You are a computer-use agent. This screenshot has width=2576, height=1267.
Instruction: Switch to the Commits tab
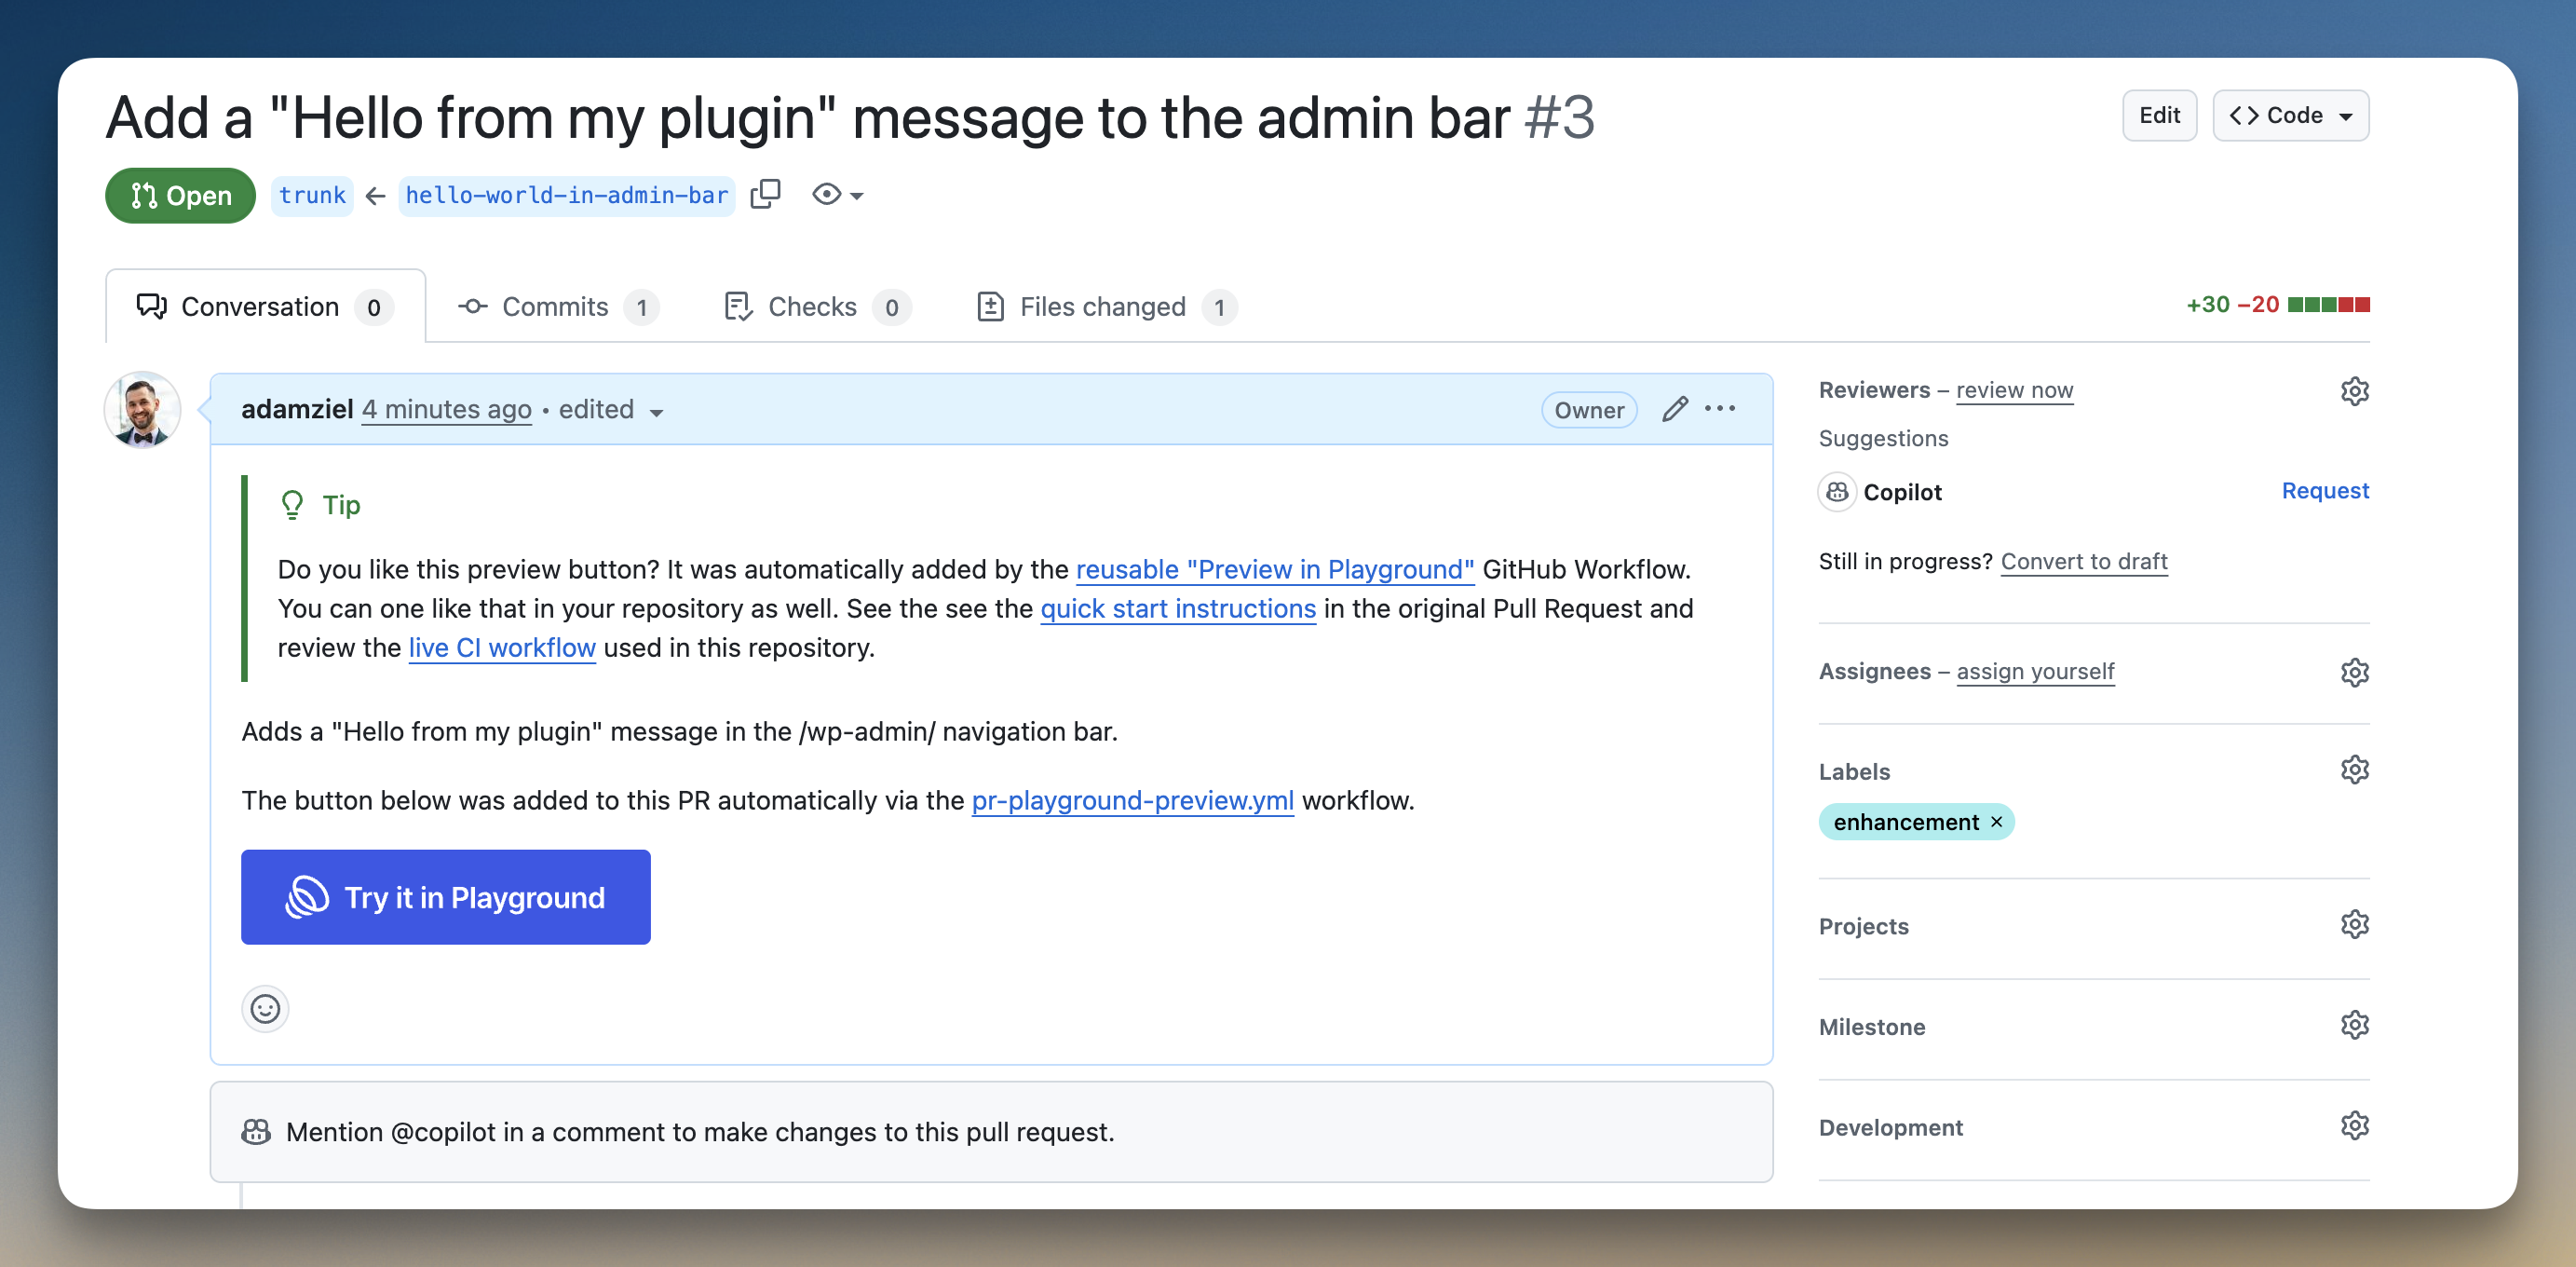(556, 307)
